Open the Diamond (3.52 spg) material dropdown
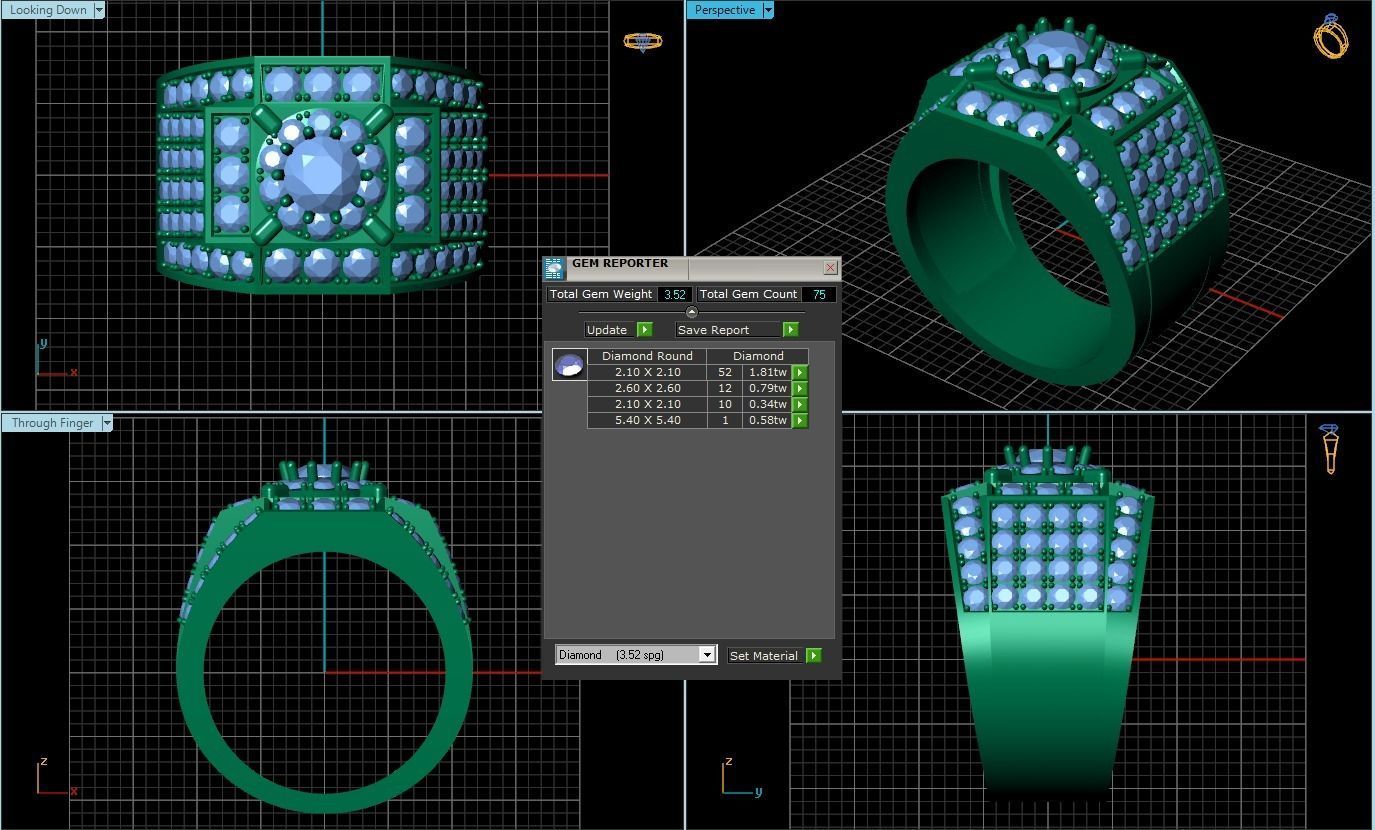Image resolution: width=1375 pixels, height=830 pixels. (x=636, y=655)
